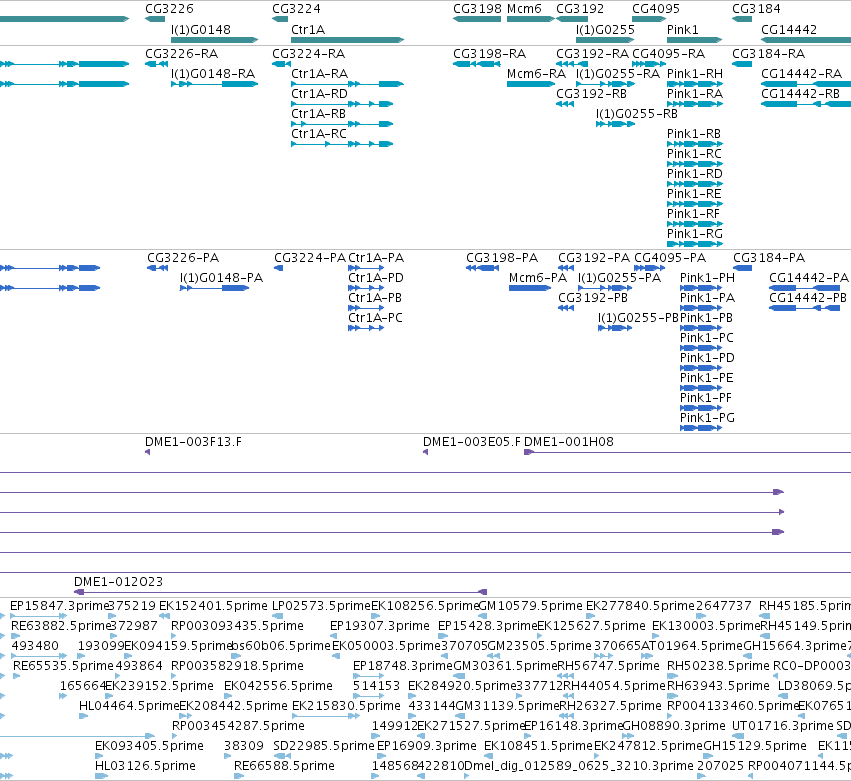The width and height of the screenshot is (851, 781).
Task: Select EST RH50238.5prime label
Action: coord(718,665)
